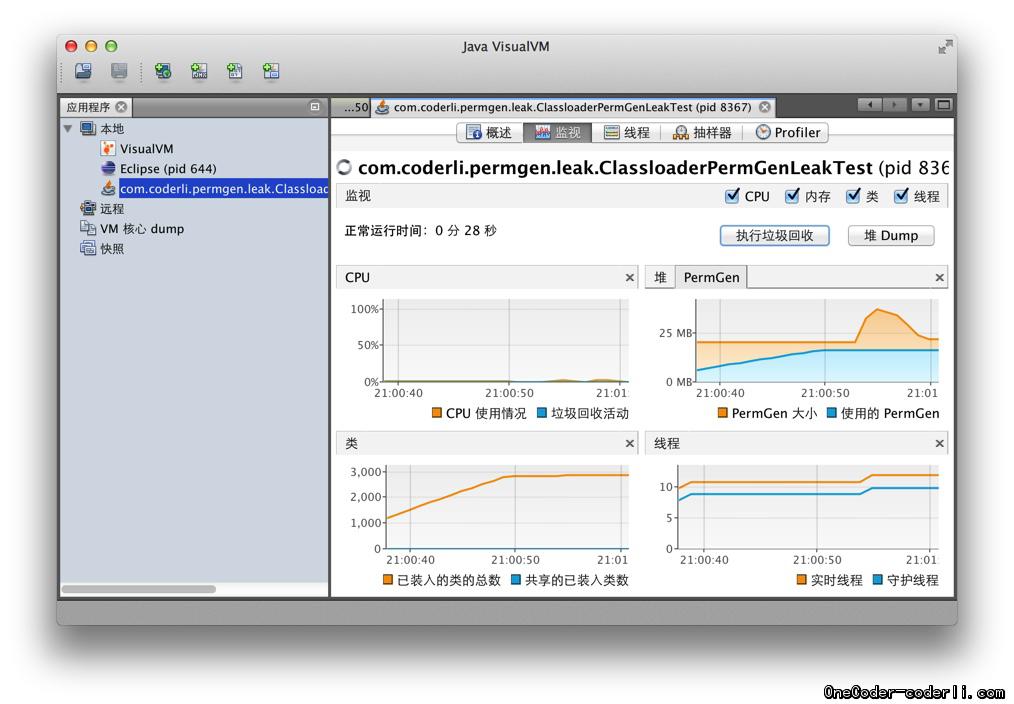Click the Add VM Coredump toolbar icon
1014x704 pixels.
pyautogui.click(x=235, y=71)
